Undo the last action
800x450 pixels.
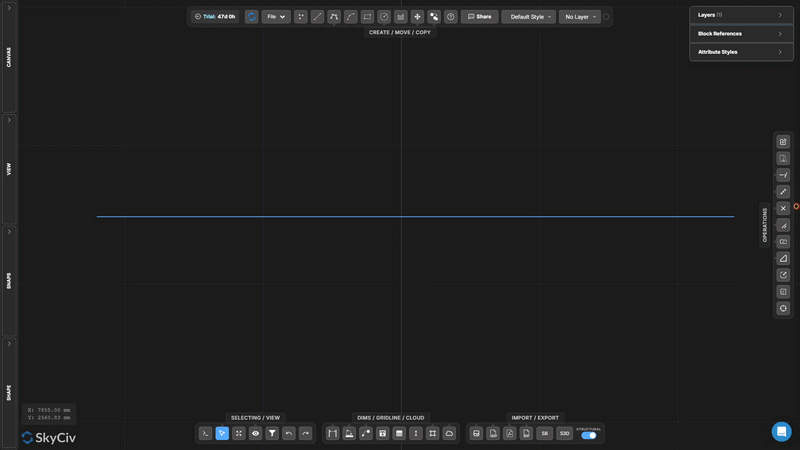(x=289, y=433)
